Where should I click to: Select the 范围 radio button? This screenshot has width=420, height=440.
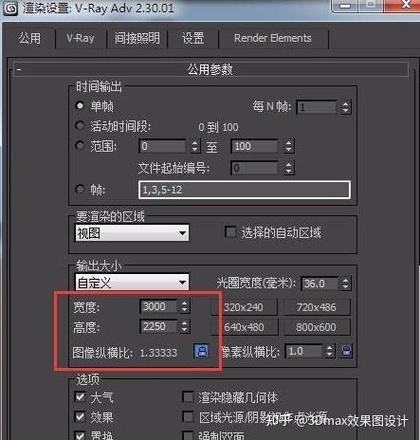tap(79, 146)
